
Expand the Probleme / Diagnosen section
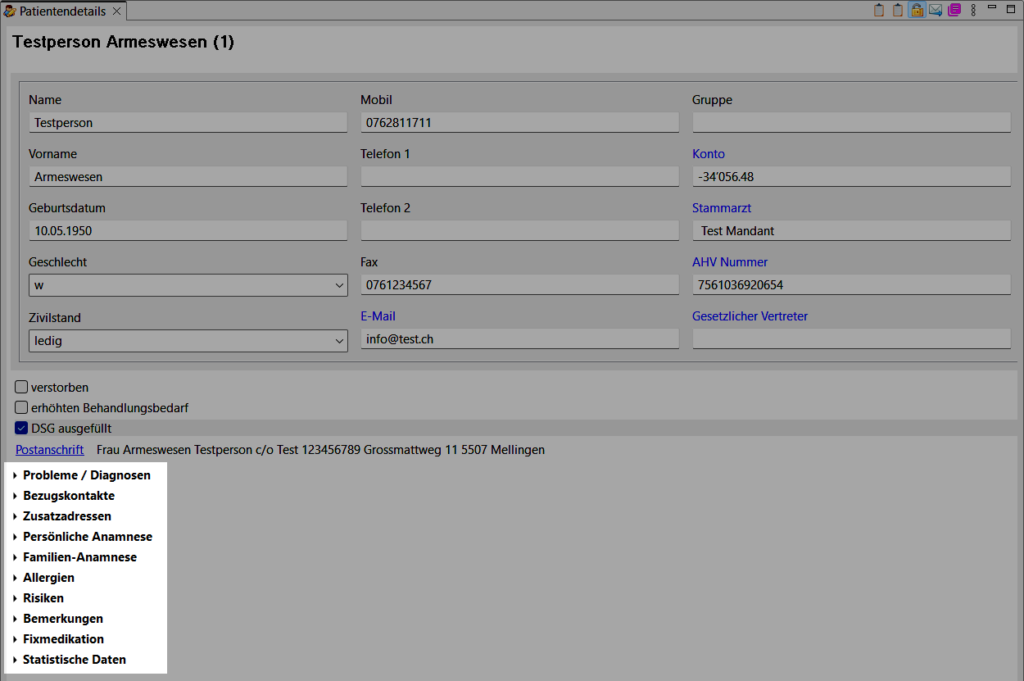pyautogui.click(x=86, y=475)
